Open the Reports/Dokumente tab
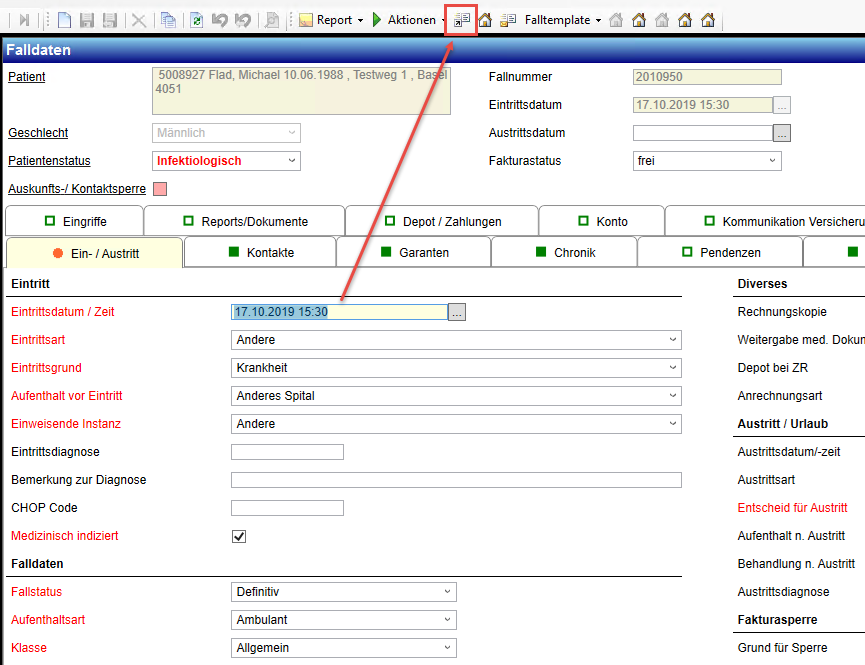Viewport: 865px width, 665px height. [x=245, y=221]
